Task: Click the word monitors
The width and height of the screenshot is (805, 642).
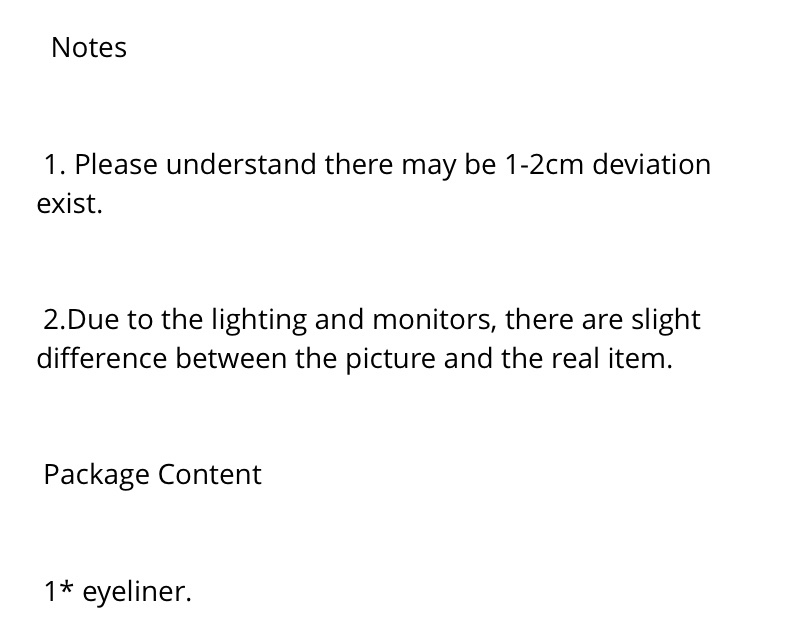Action: 434,320
